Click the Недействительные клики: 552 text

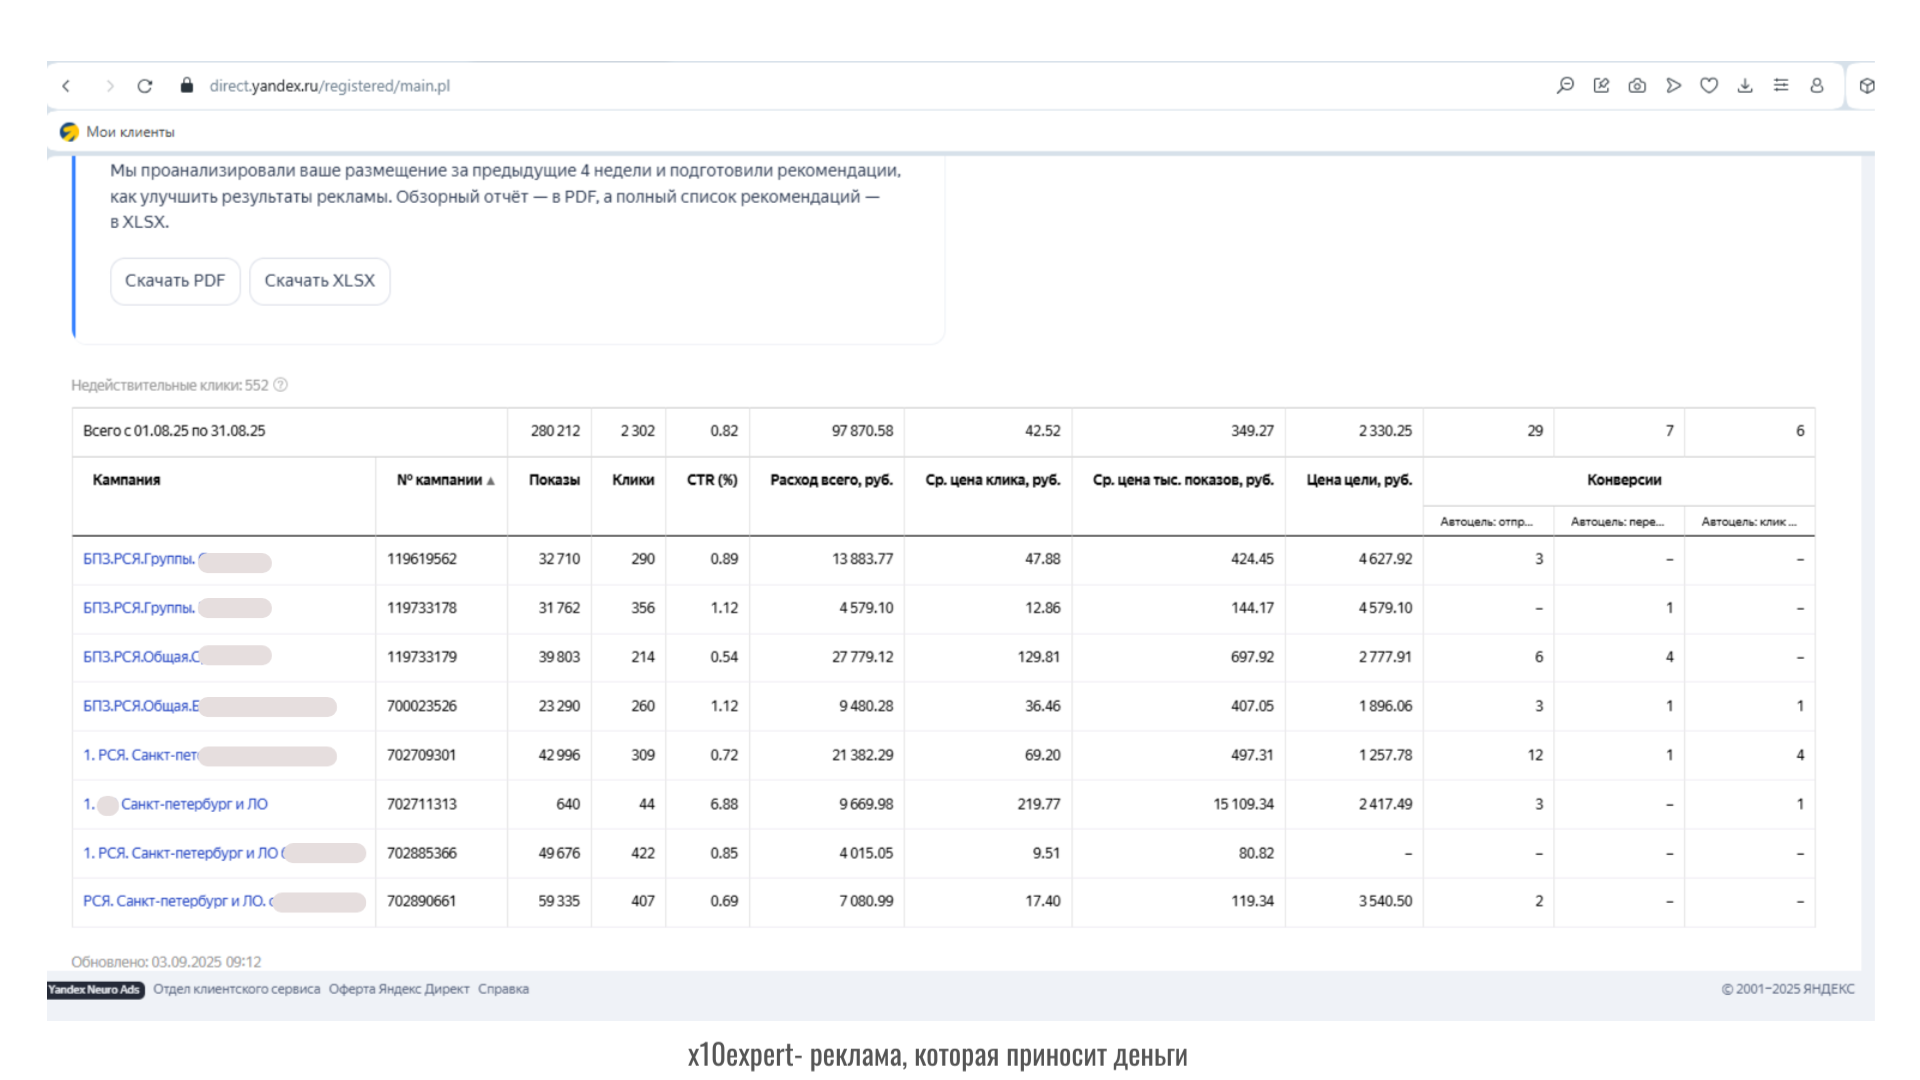click(170, 385)
